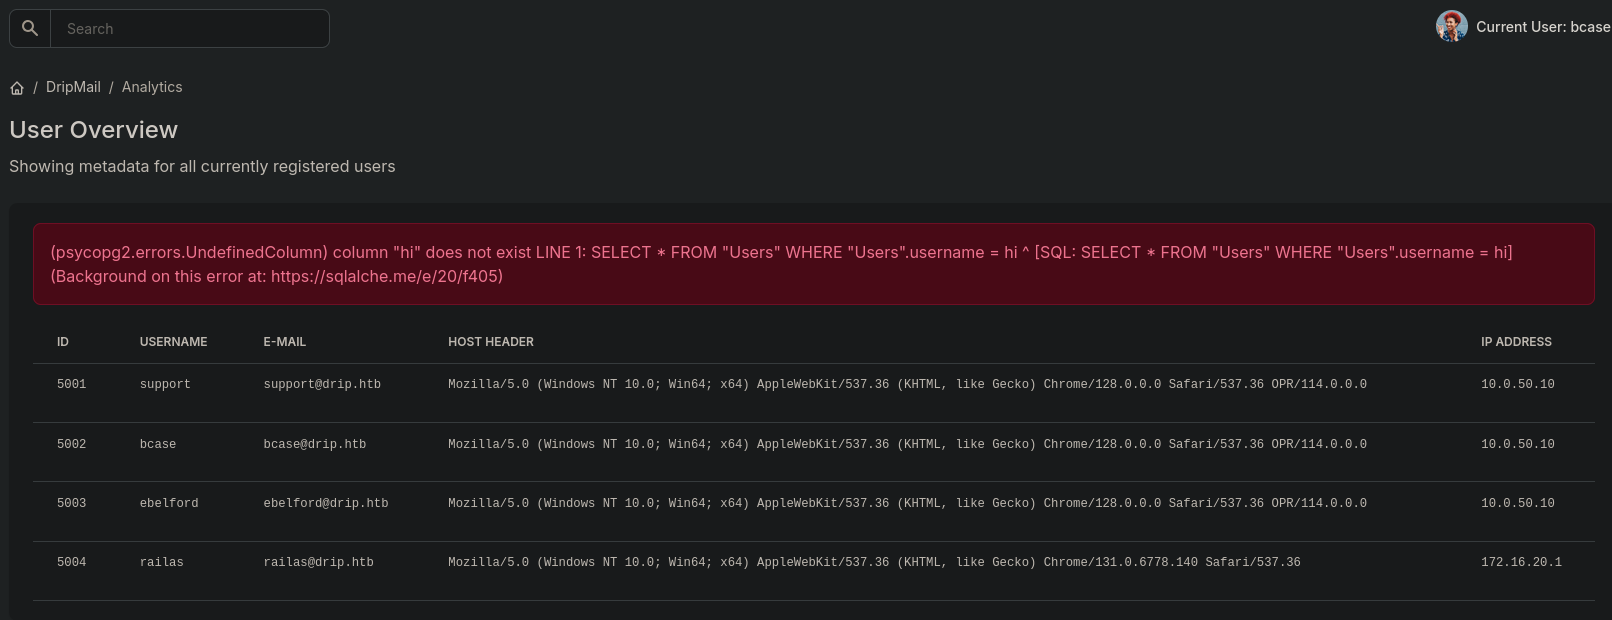Click the IP ADDRESS column header
Screen dimensions: 1612x620
coord(1516,342)
